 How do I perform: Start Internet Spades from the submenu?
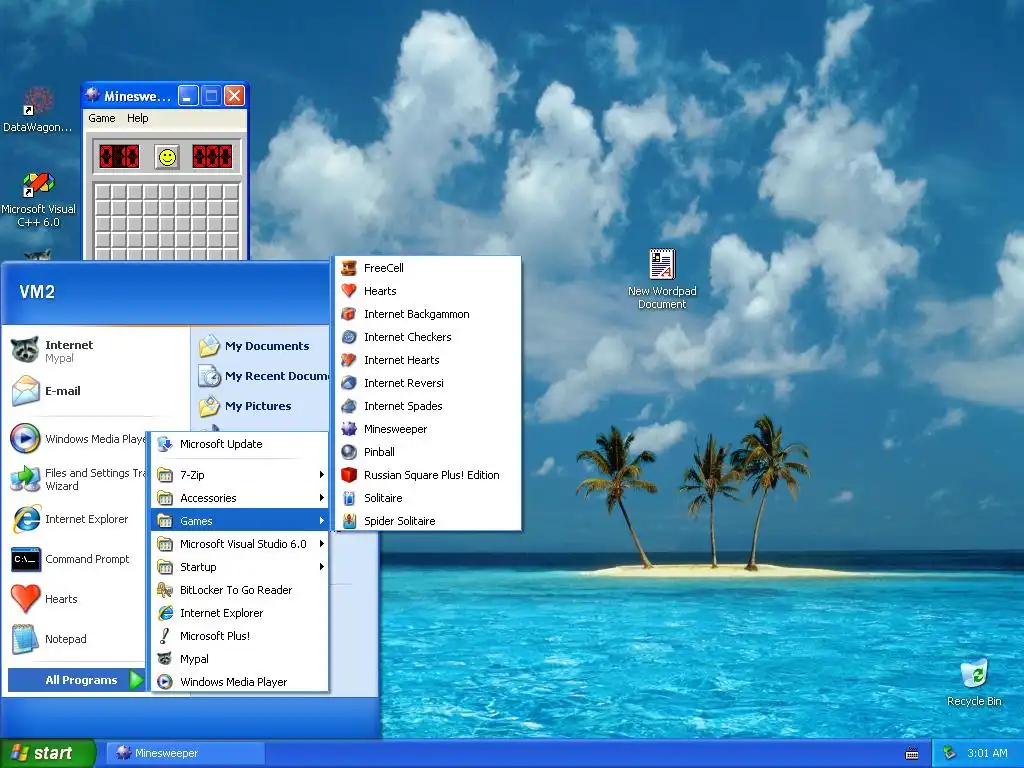click(428, 406)
